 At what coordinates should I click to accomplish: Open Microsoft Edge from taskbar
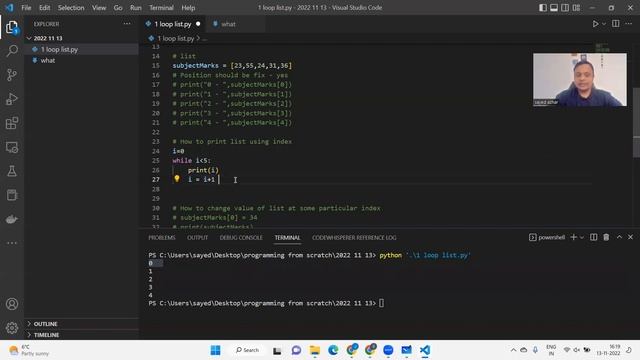tap(333, 350)
